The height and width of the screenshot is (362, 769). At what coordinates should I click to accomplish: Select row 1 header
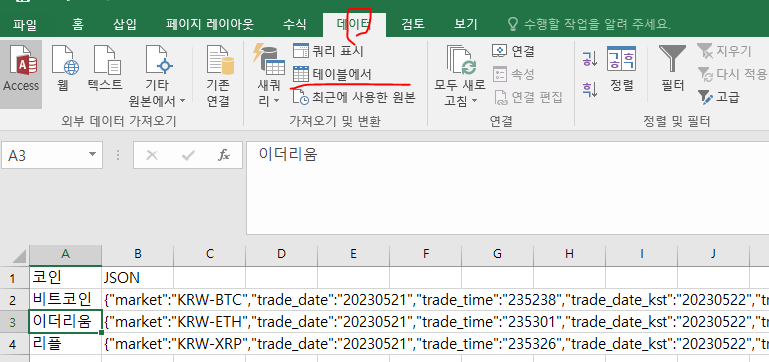pyautogui.click(x=14, y=278)
